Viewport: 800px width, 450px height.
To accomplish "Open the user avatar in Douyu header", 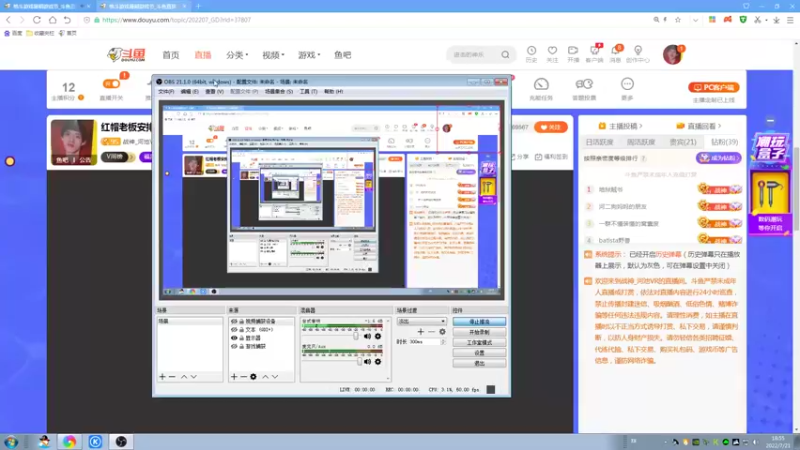I will (x=672, y=54).
